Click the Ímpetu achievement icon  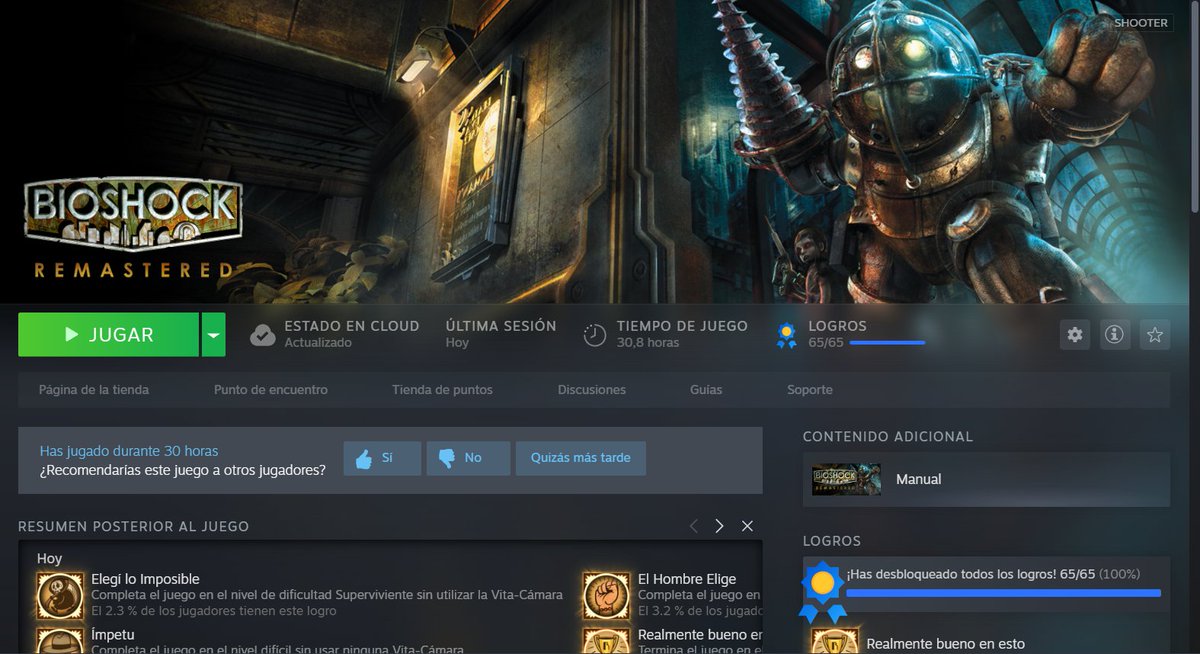tap(61, 640)
